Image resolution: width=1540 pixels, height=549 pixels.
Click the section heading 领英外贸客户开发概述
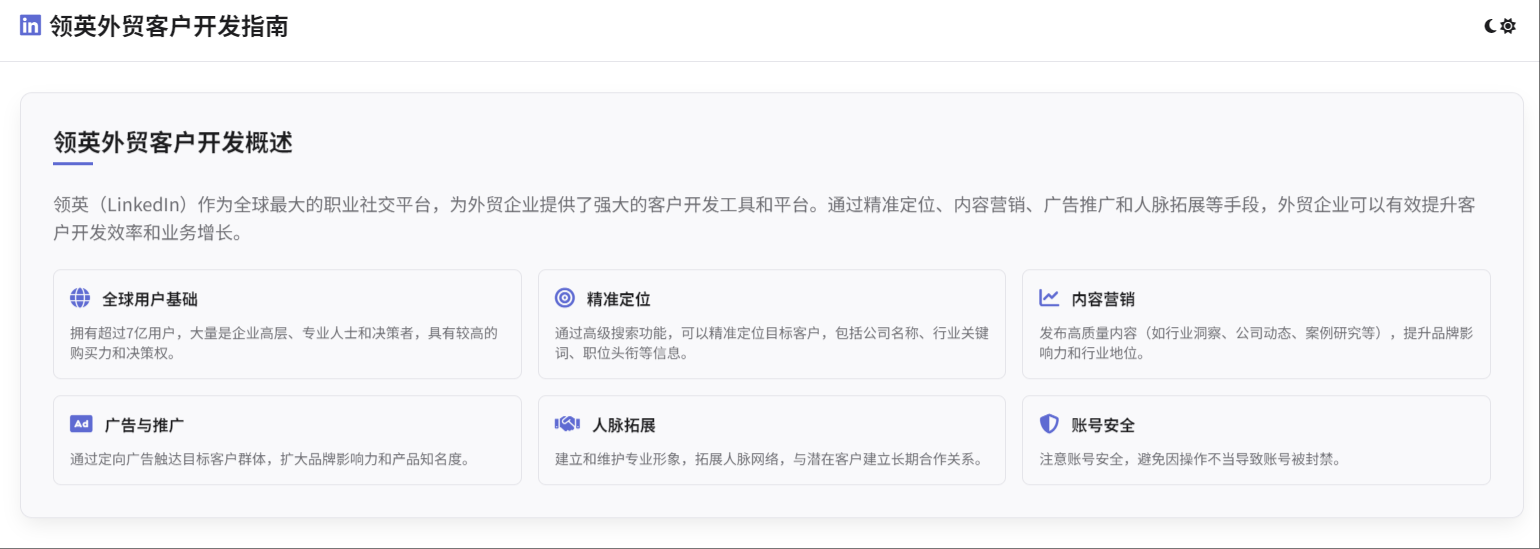tap(173, 142)
